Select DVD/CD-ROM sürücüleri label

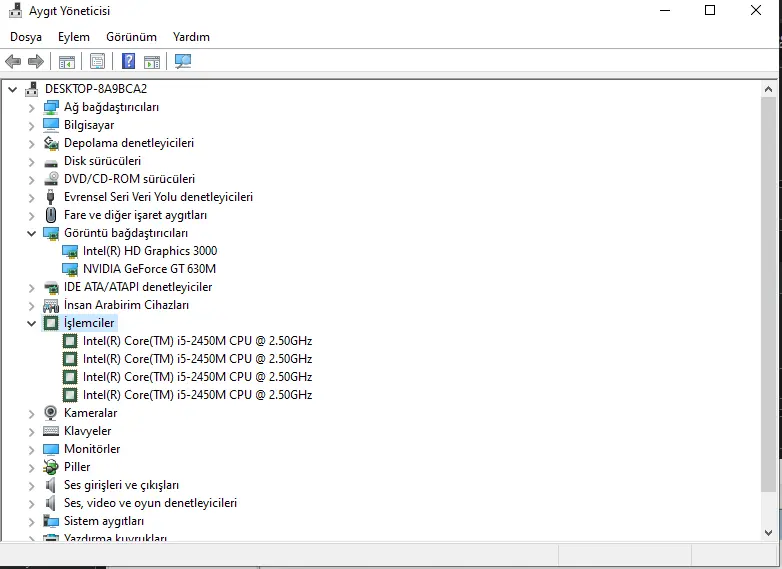coord(130,179)
